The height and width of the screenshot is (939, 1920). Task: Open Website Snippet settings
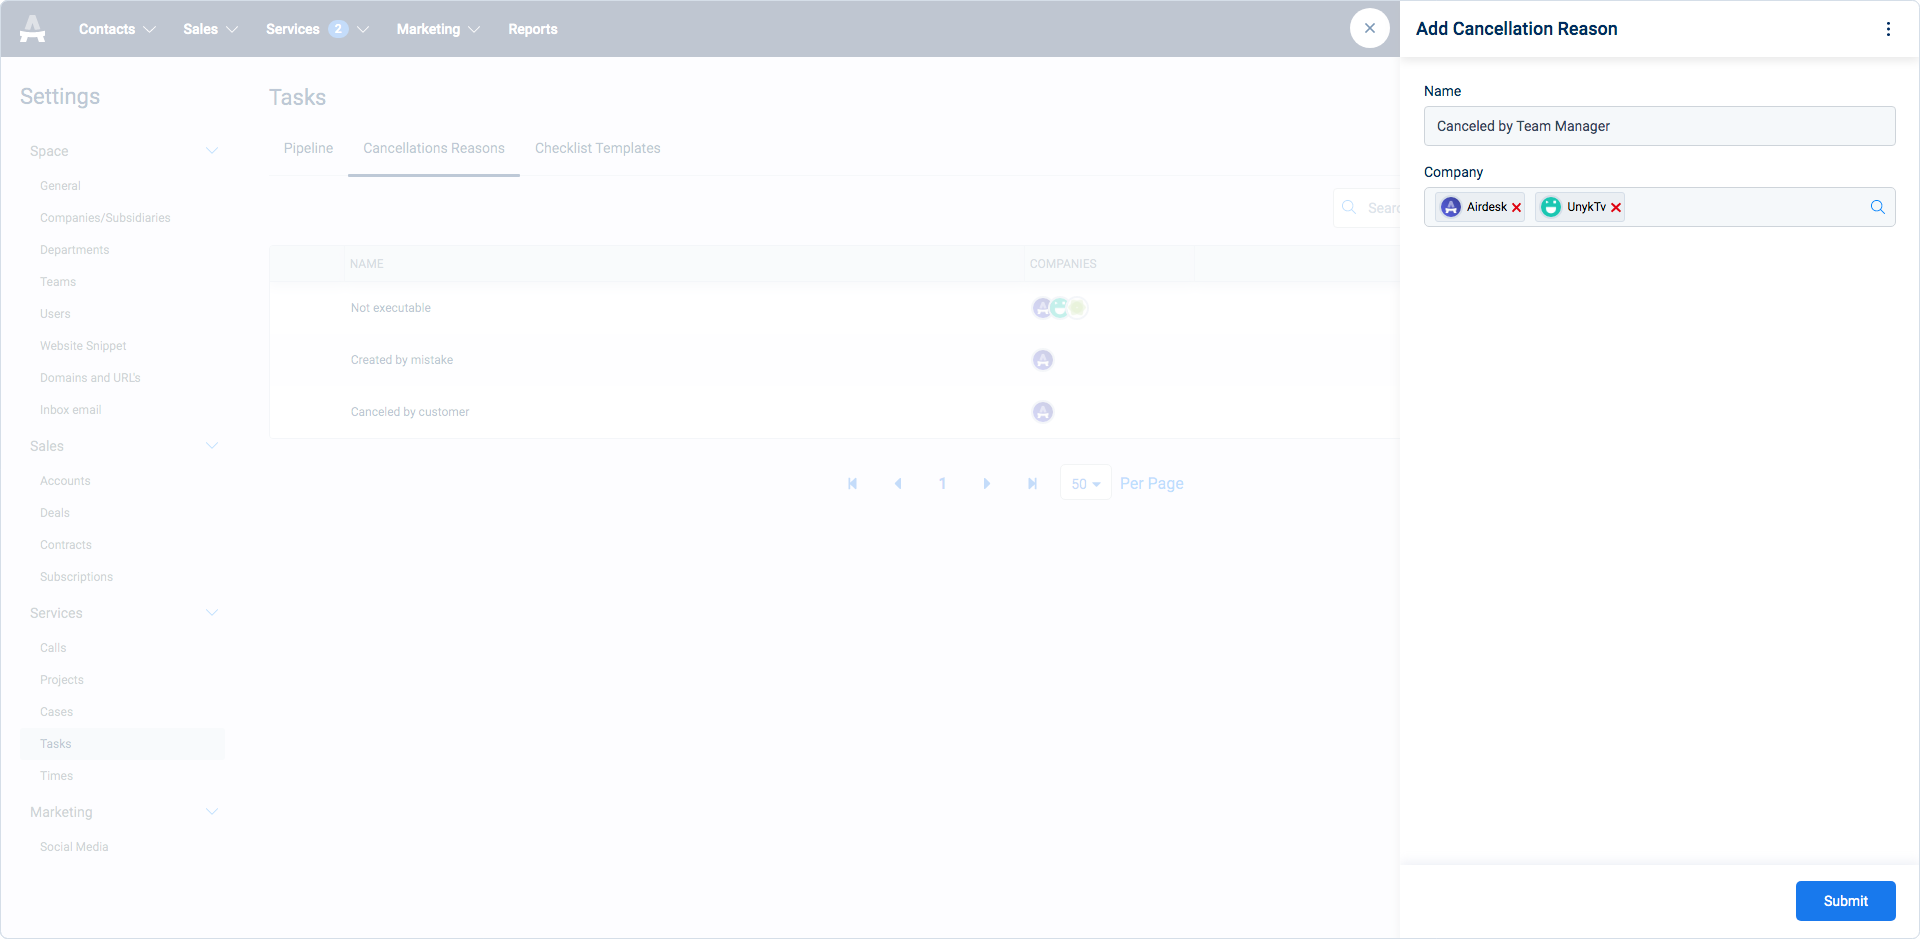[83, 346]
